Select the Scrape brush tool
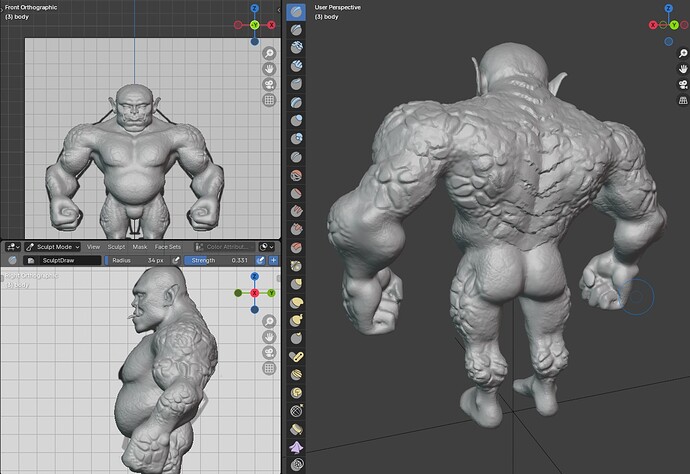The image size is (690, 474). pyautogui.click(x=296, y=229)
